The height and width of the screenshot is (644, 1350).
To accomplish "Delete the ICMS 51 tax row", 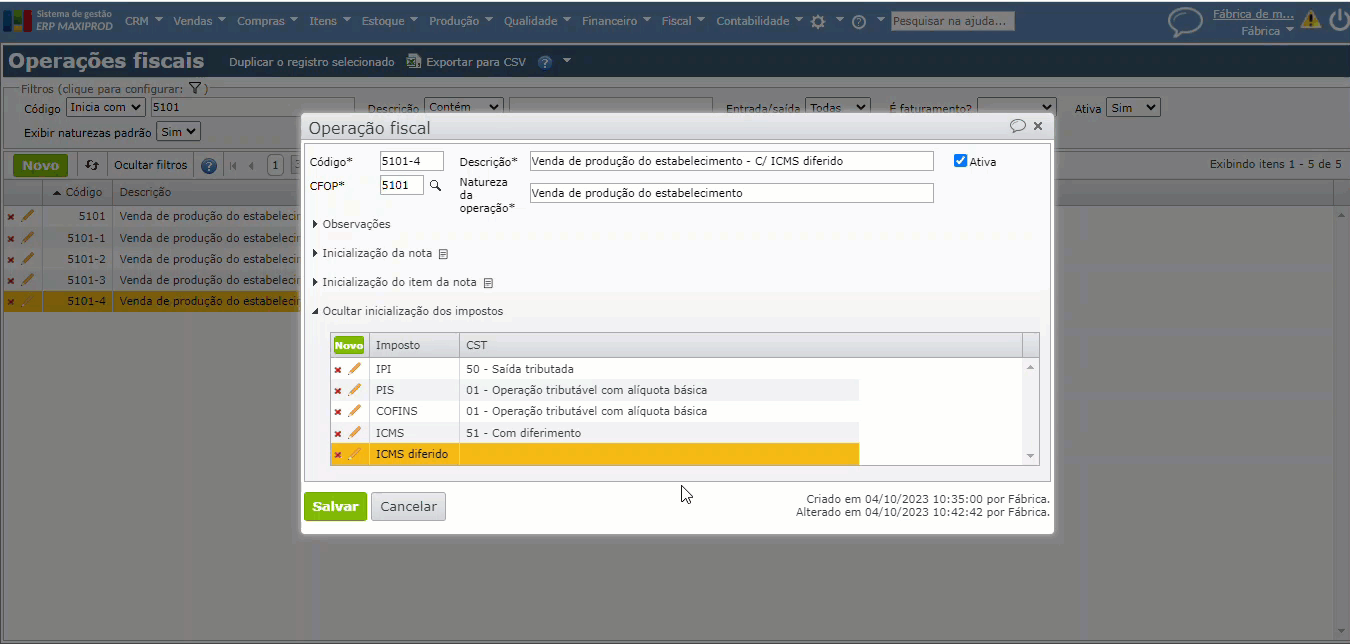I will click(338, 434).
